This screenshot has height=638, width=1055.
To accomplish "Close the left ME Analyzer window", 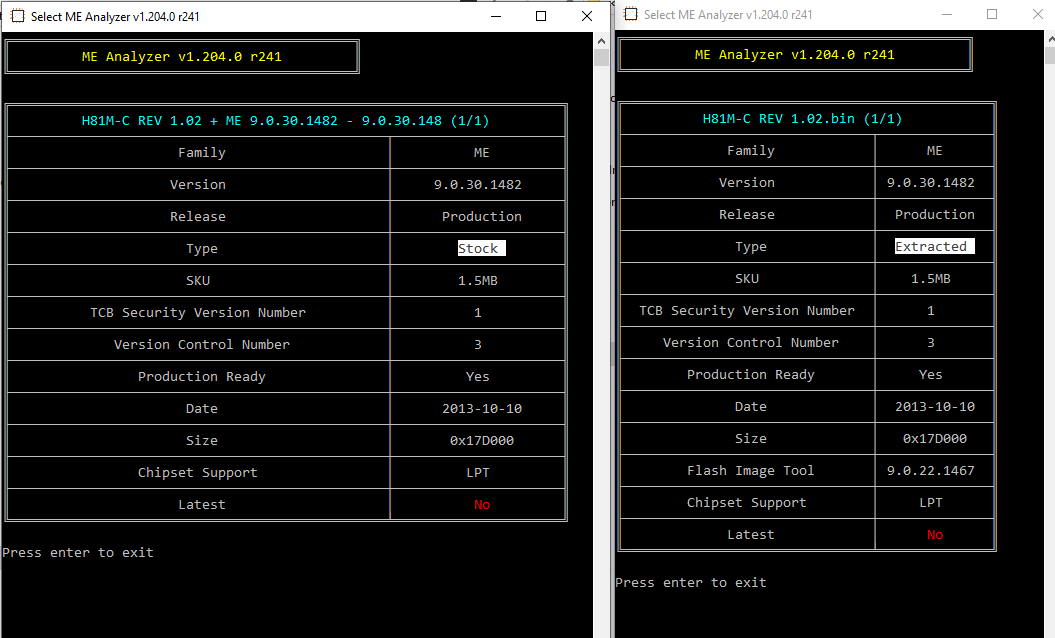I will point(587,16).
